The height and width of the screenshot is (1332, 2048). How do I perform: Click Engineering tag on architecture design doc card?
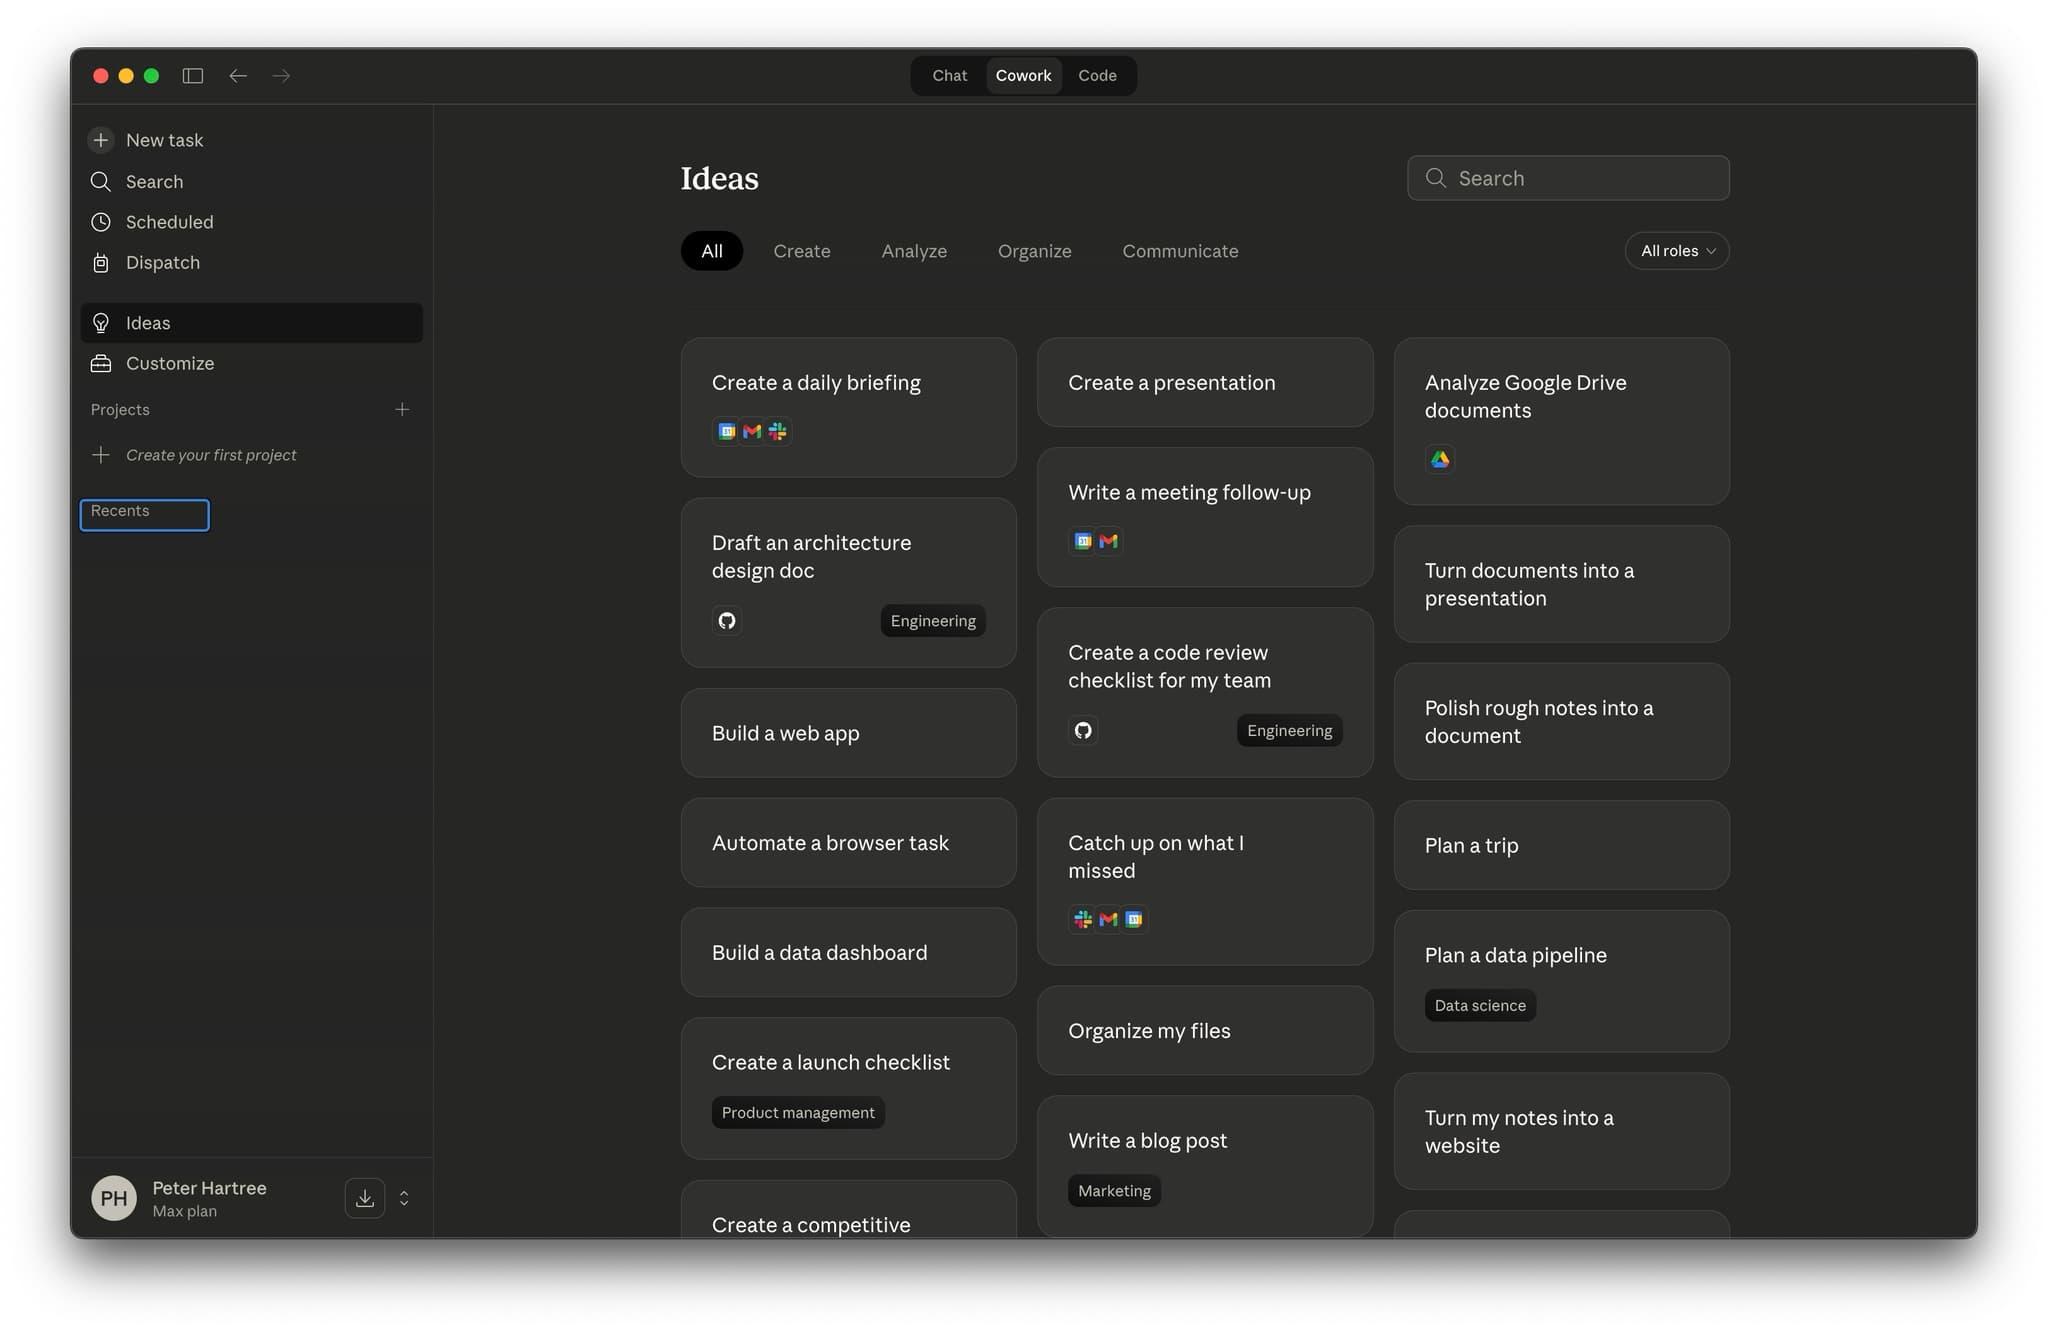coord(933,621)
